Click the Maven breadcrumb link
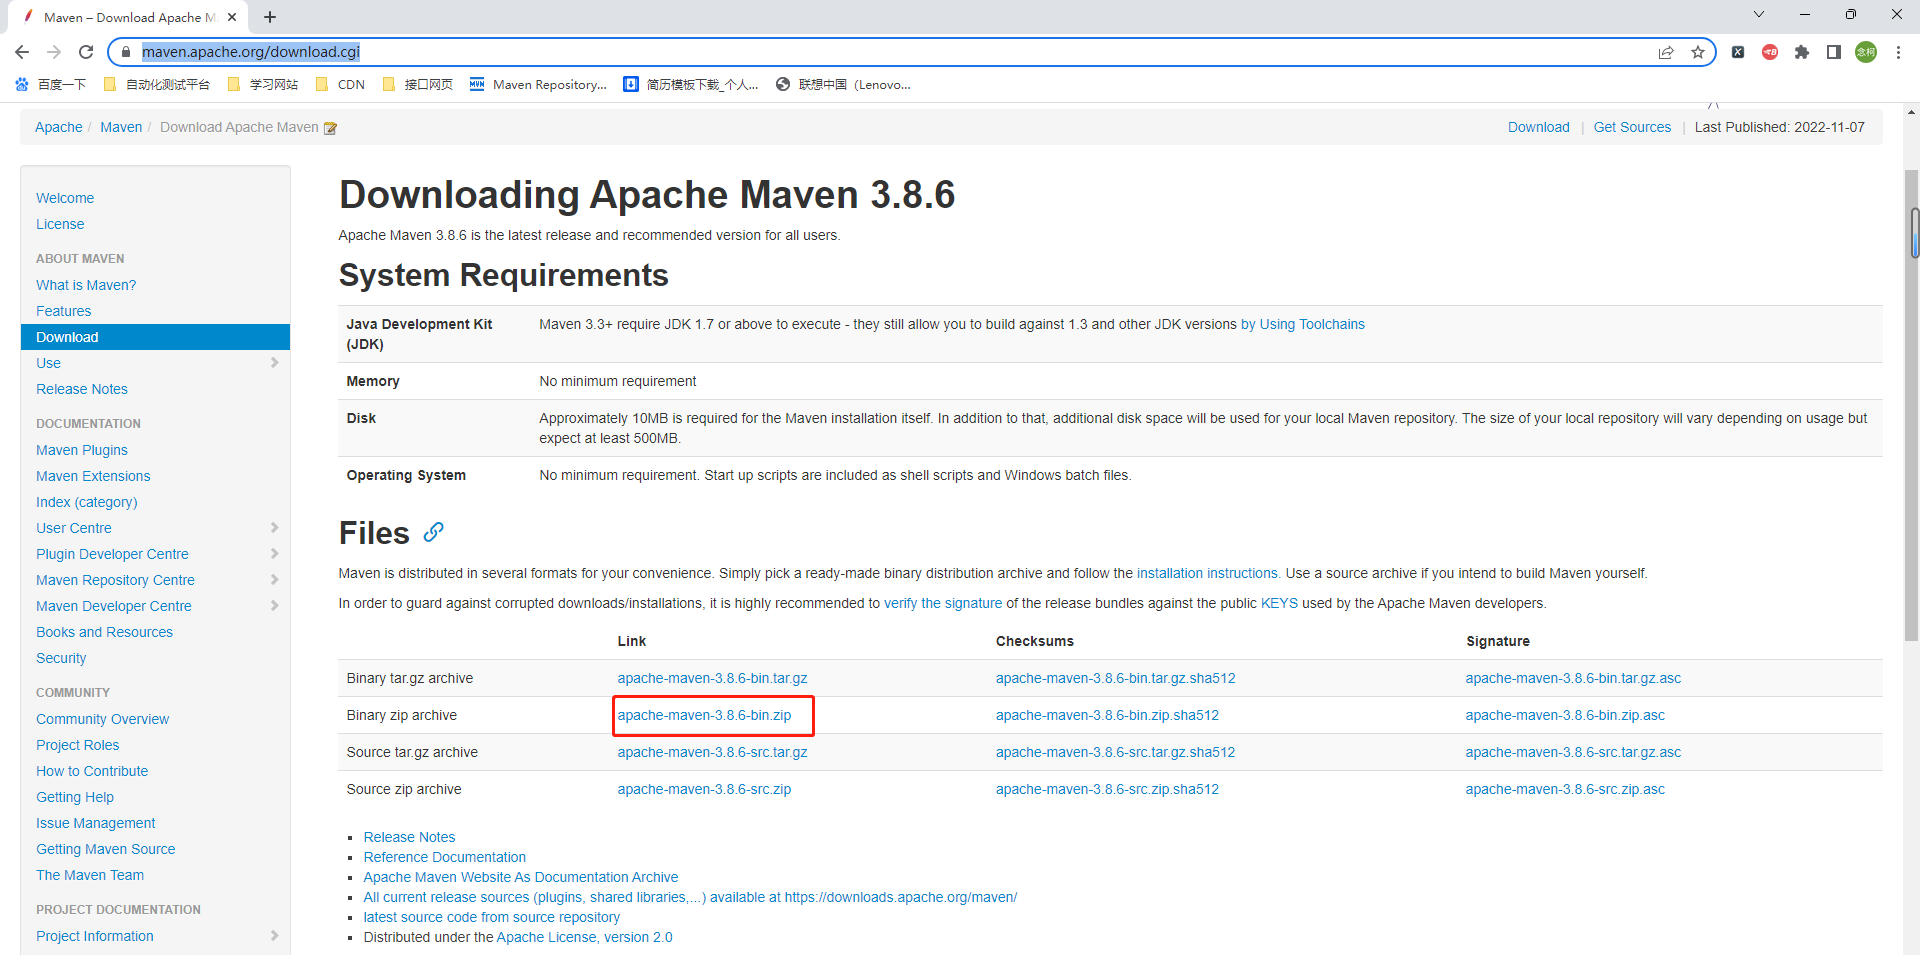 coord(121,127)
